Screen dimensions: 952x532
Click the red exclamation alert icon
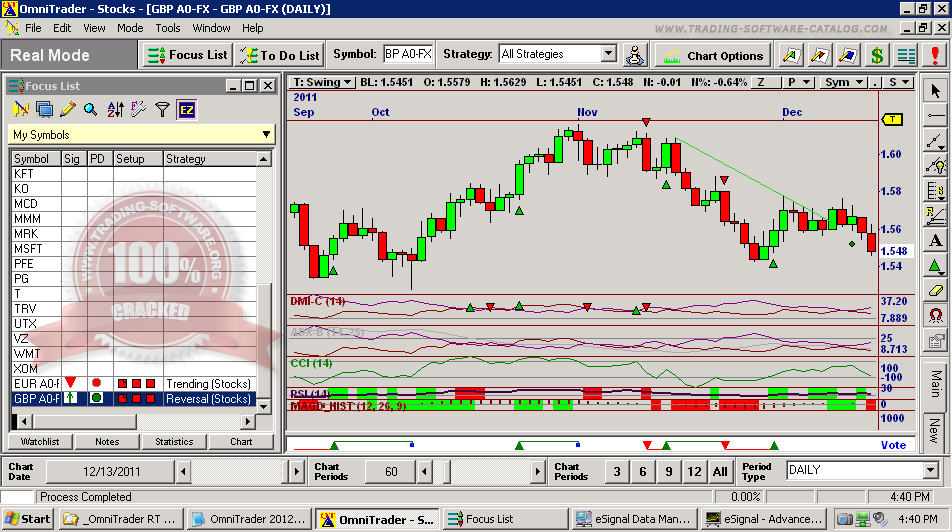coord(935,55)
